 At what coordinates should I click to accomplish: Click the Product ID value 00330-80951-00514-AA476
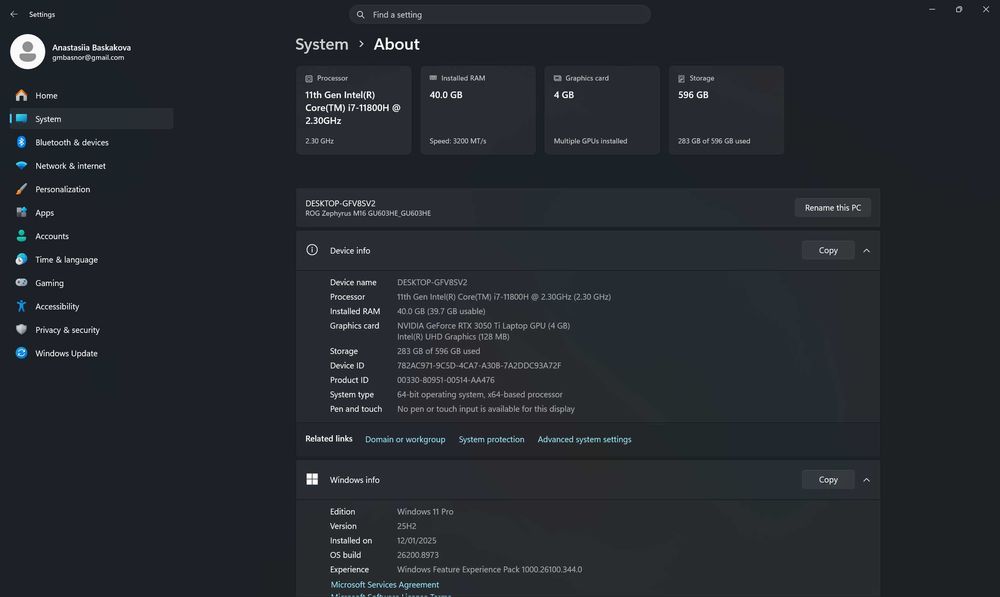point(445,380)
